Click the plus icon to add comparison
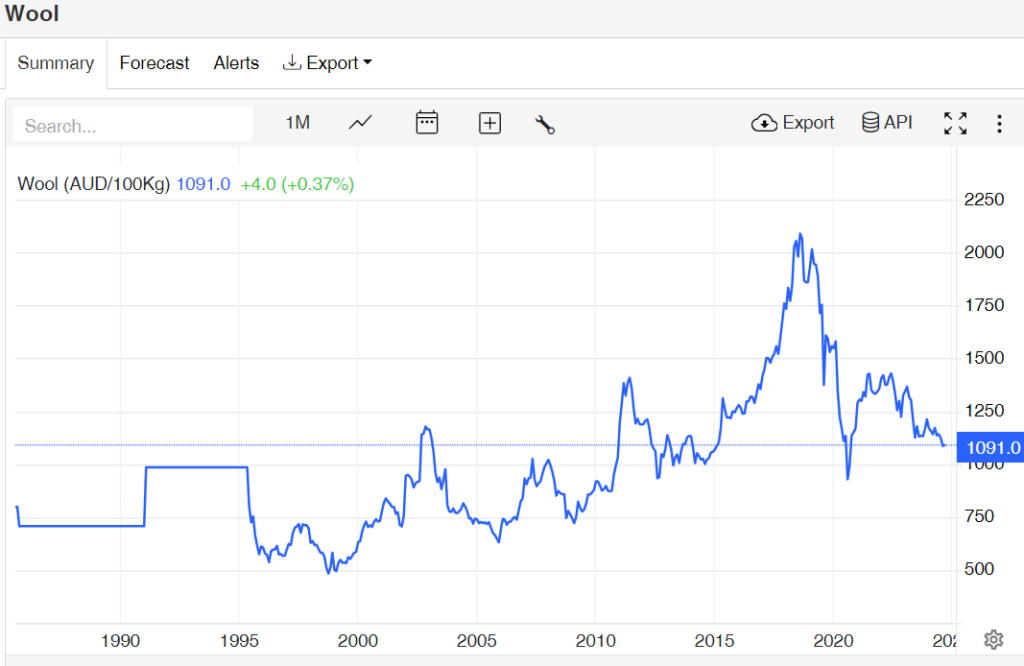The height and width of the screenshot is (666, 1024). [490, 123]
